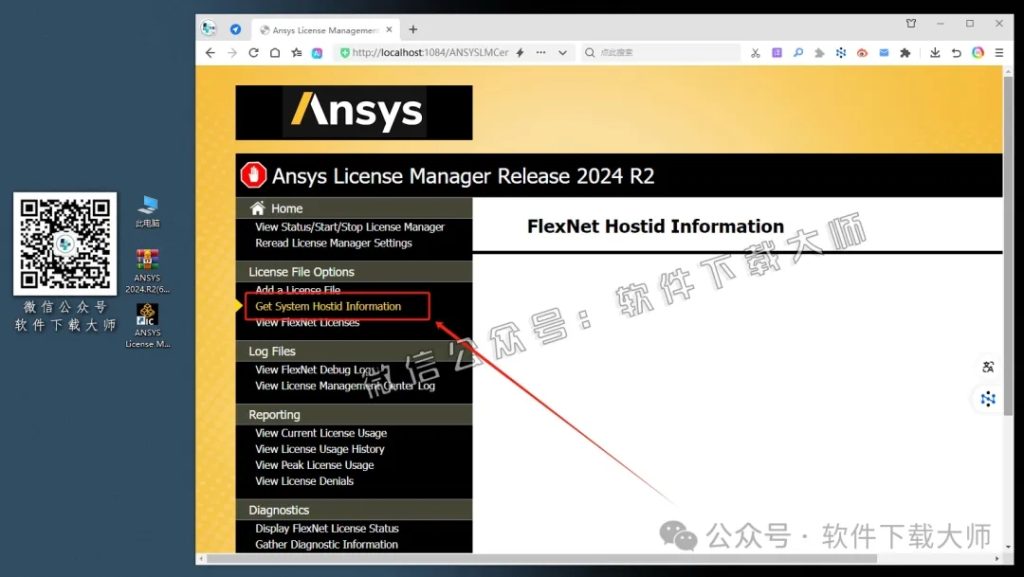Click the floating translate page icon
This screenshot has height=577, width=1024.
988,367
